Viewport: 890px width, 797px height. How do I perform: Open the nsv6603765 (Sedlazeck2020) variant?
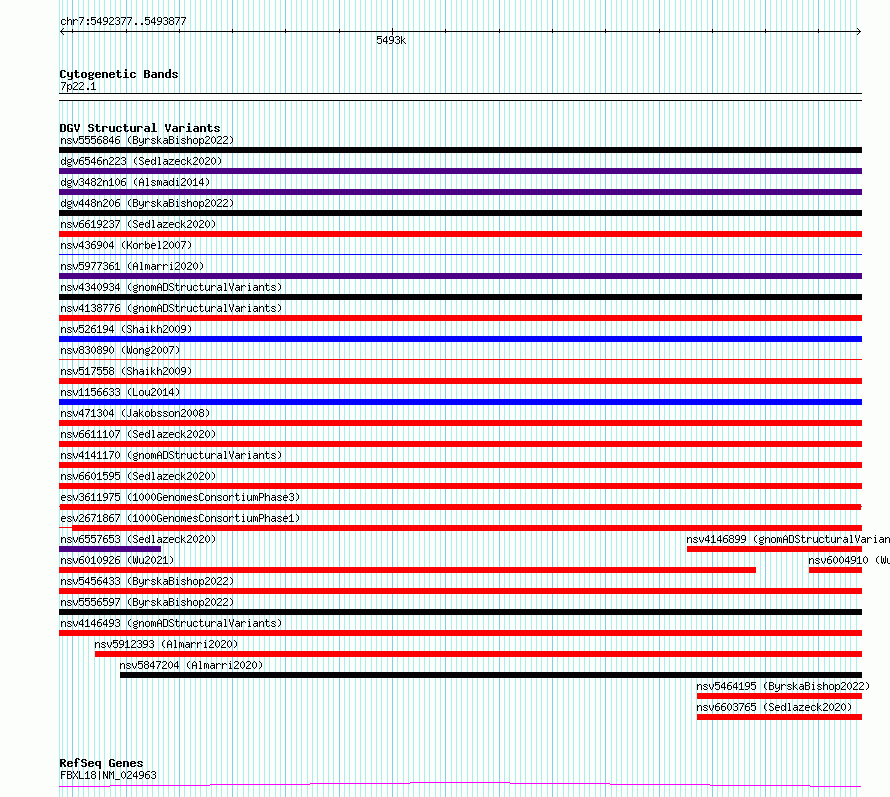(x=774, y=707)
